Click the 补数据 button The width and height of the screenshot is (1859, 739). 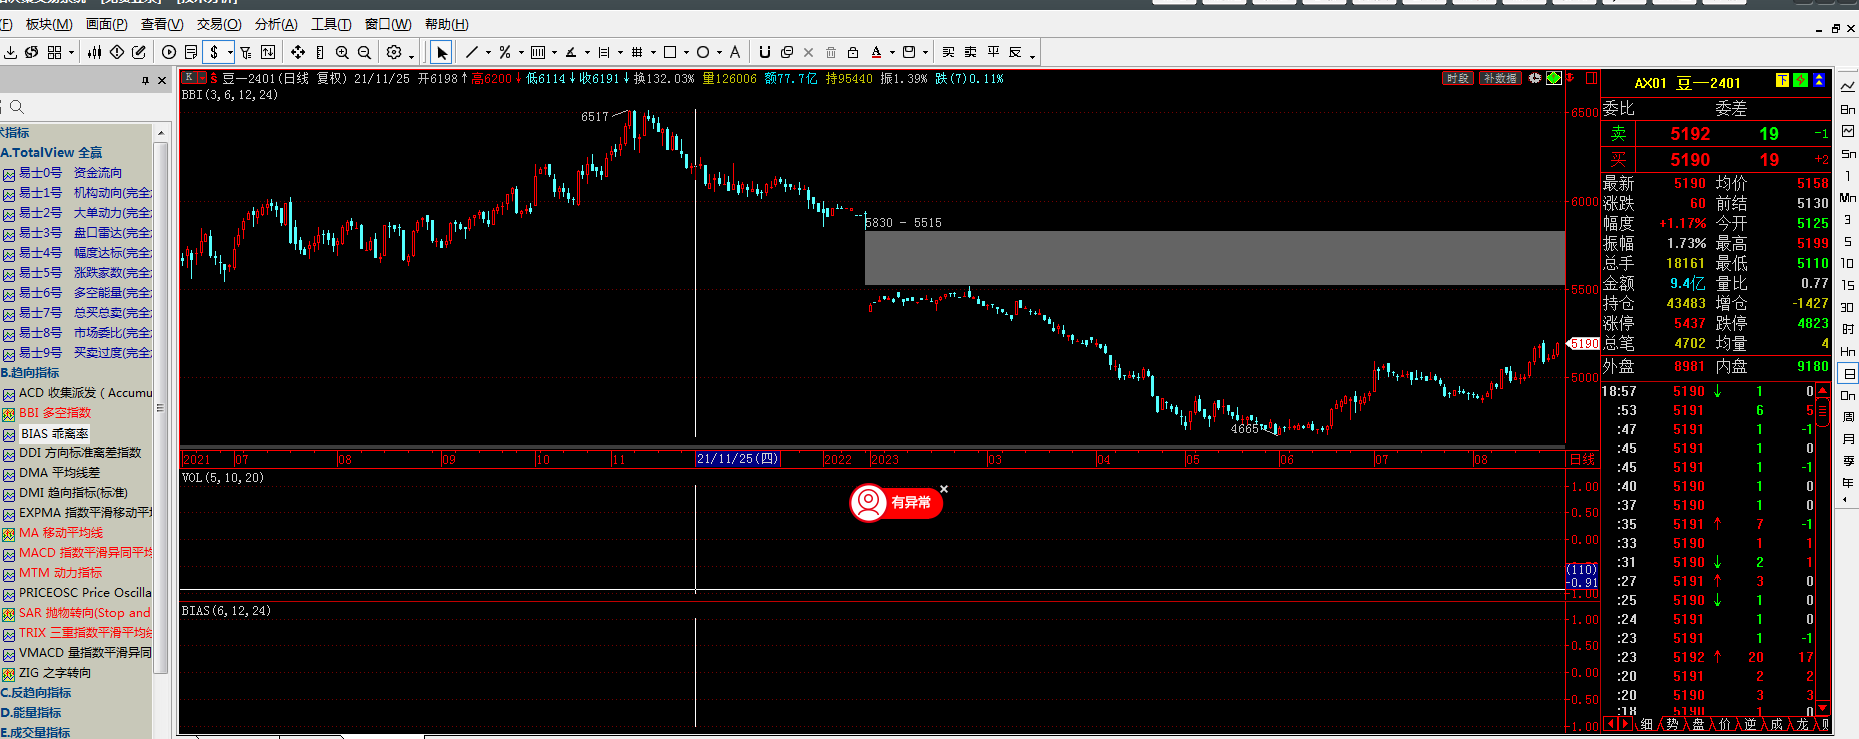click(x=1500, y=78)
